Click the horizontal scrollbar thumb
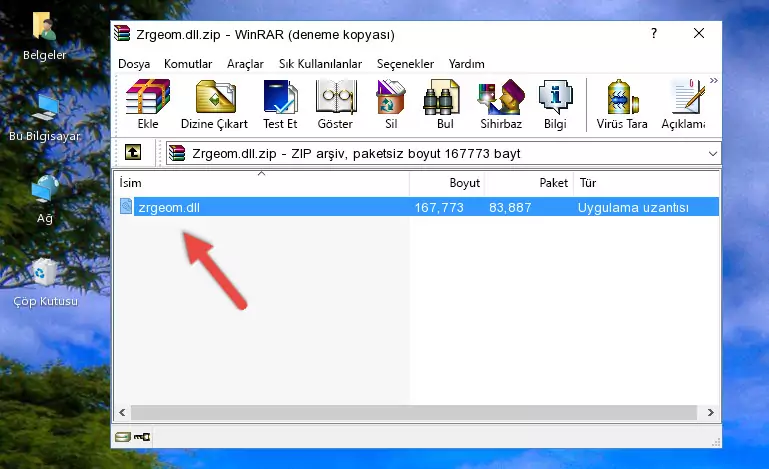 413,412
